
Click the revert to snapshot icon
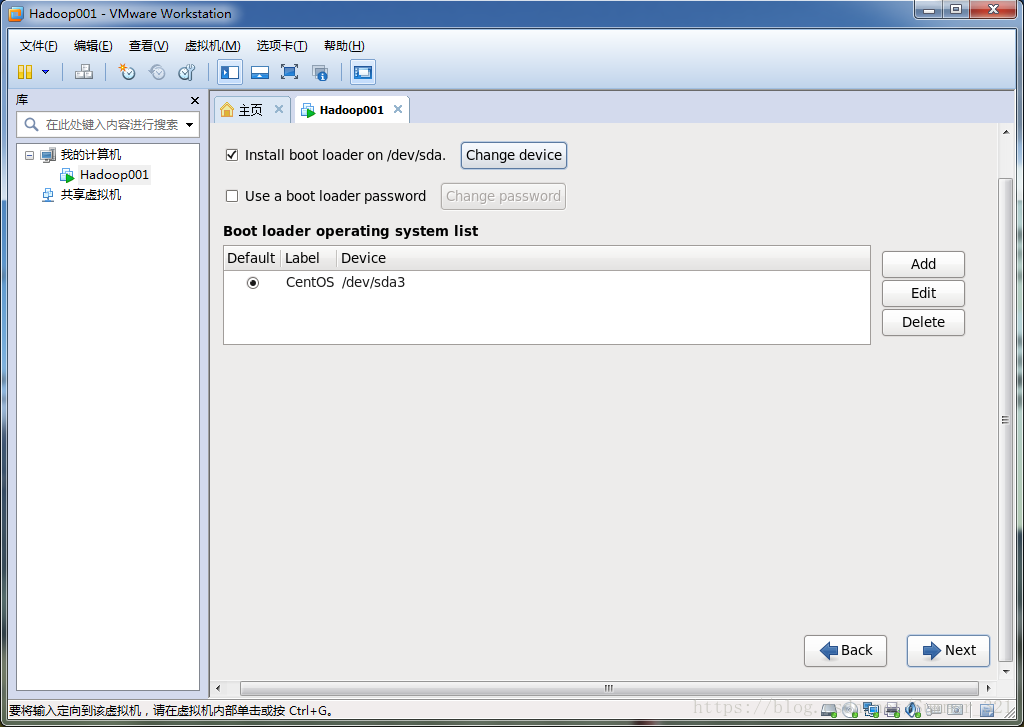tap(157, 72)
